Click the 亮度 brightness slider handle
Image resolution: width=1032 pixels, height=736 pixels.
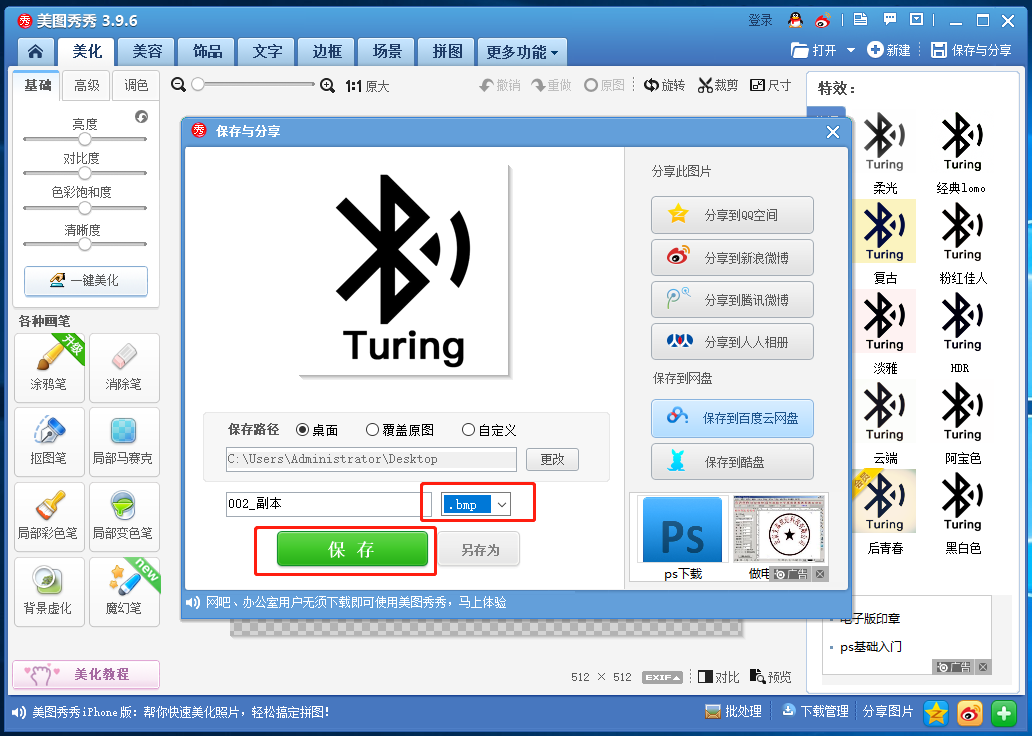coord(84,139)
